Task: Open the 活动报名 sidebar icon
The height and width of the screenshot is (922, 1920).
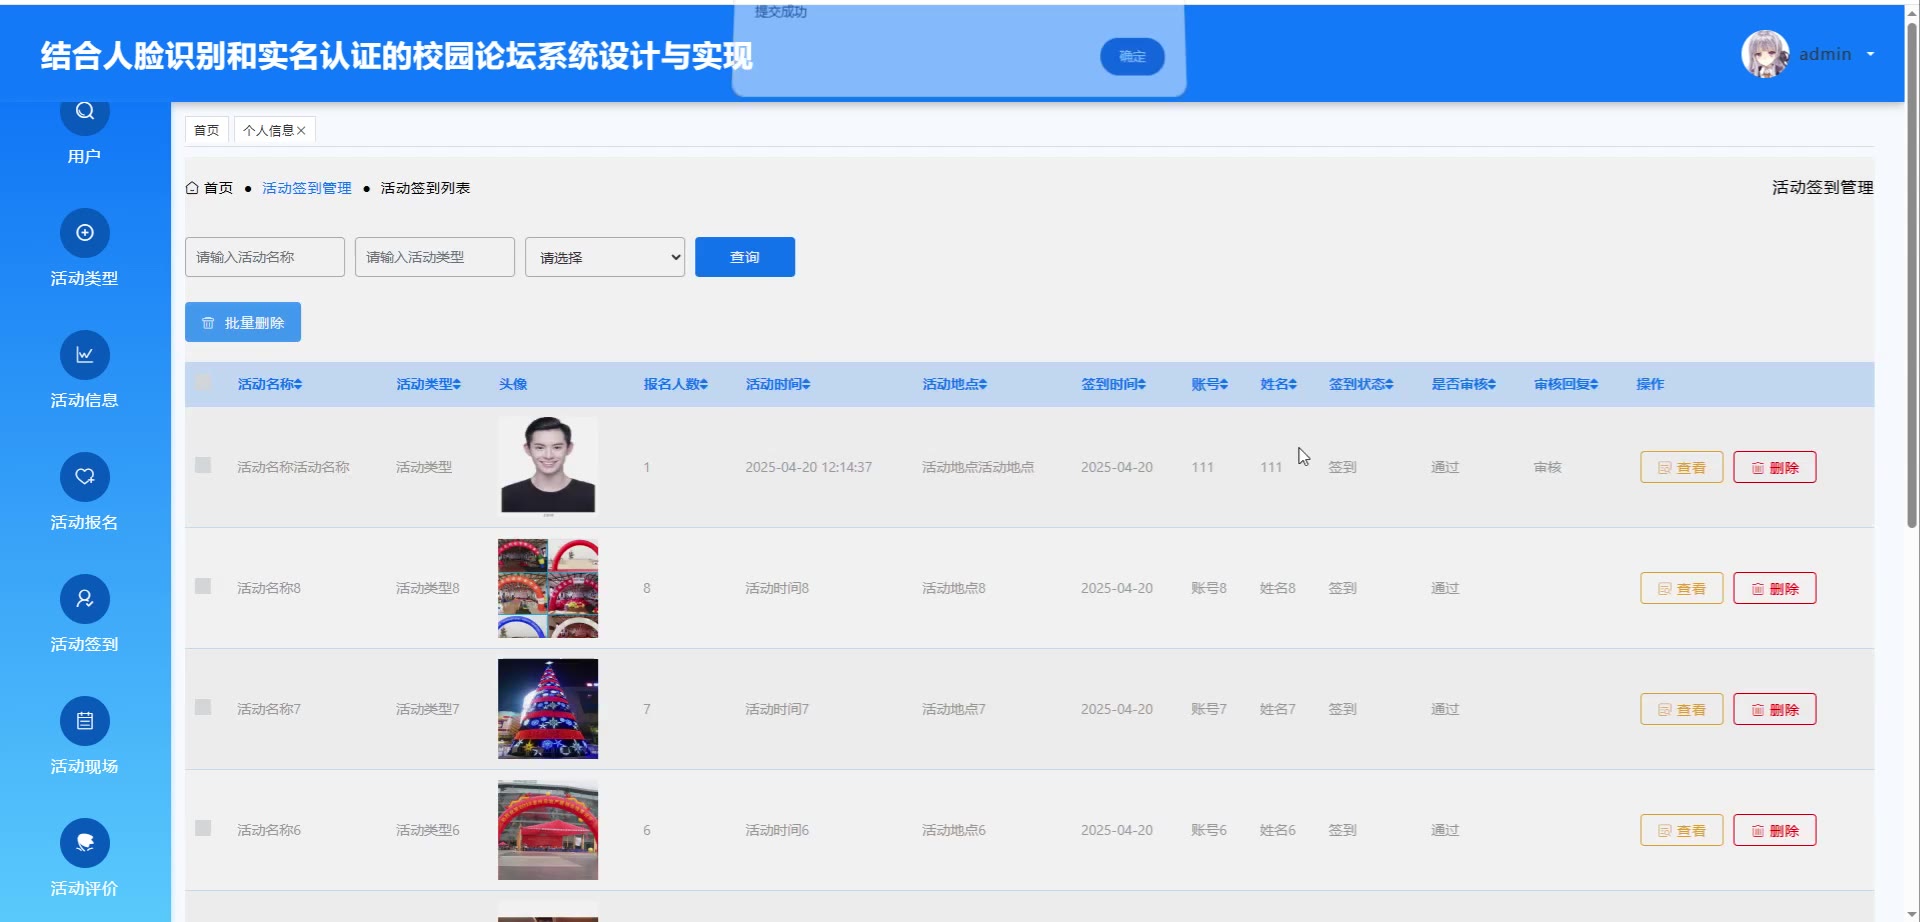Action: tap(85, 477)
